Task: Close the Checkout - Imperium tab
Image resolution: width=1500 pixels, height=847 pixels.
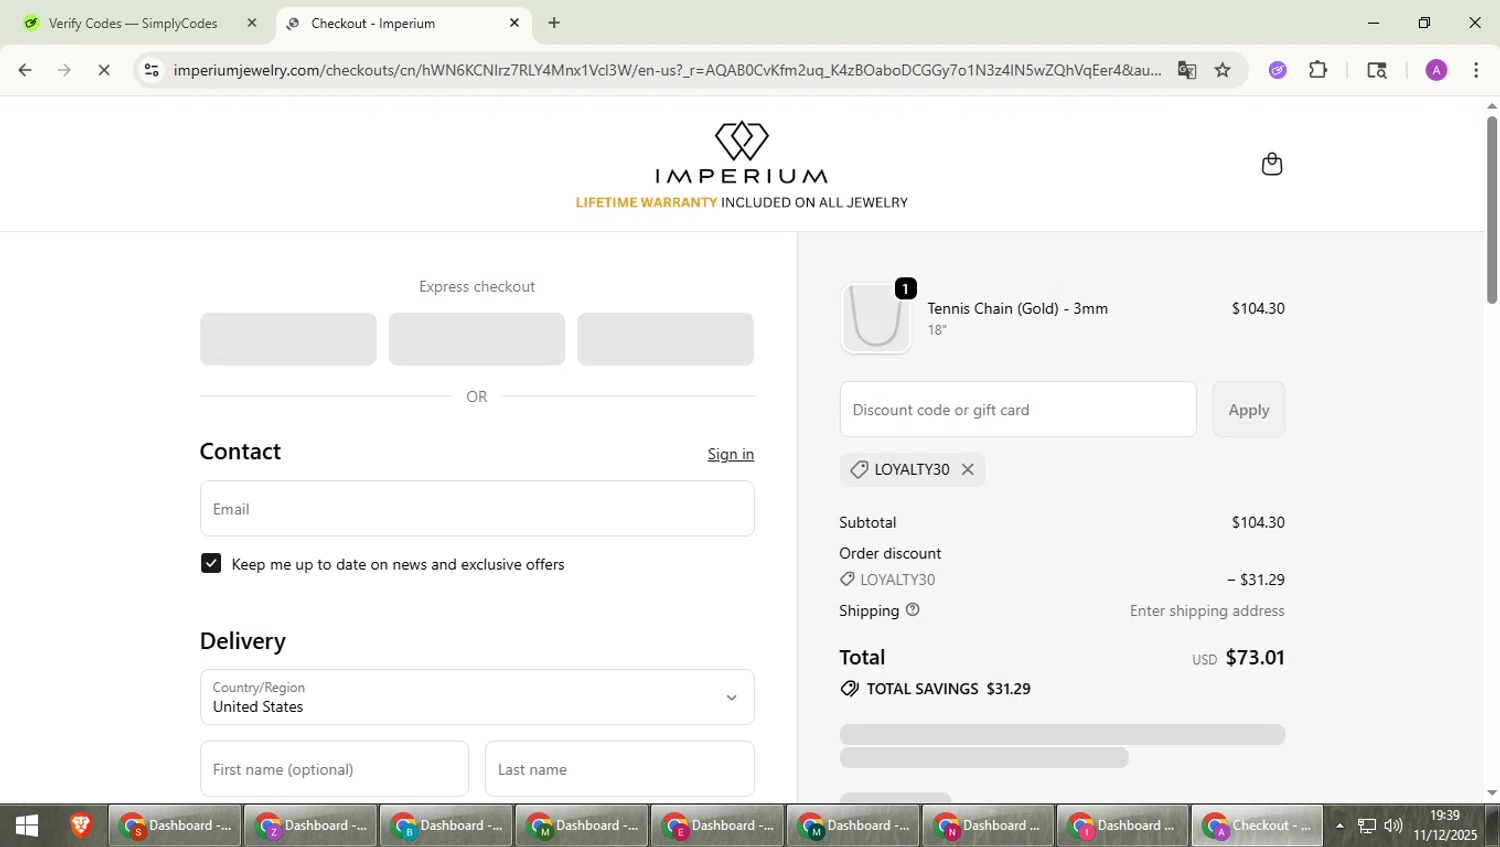Action: point(514,23)
